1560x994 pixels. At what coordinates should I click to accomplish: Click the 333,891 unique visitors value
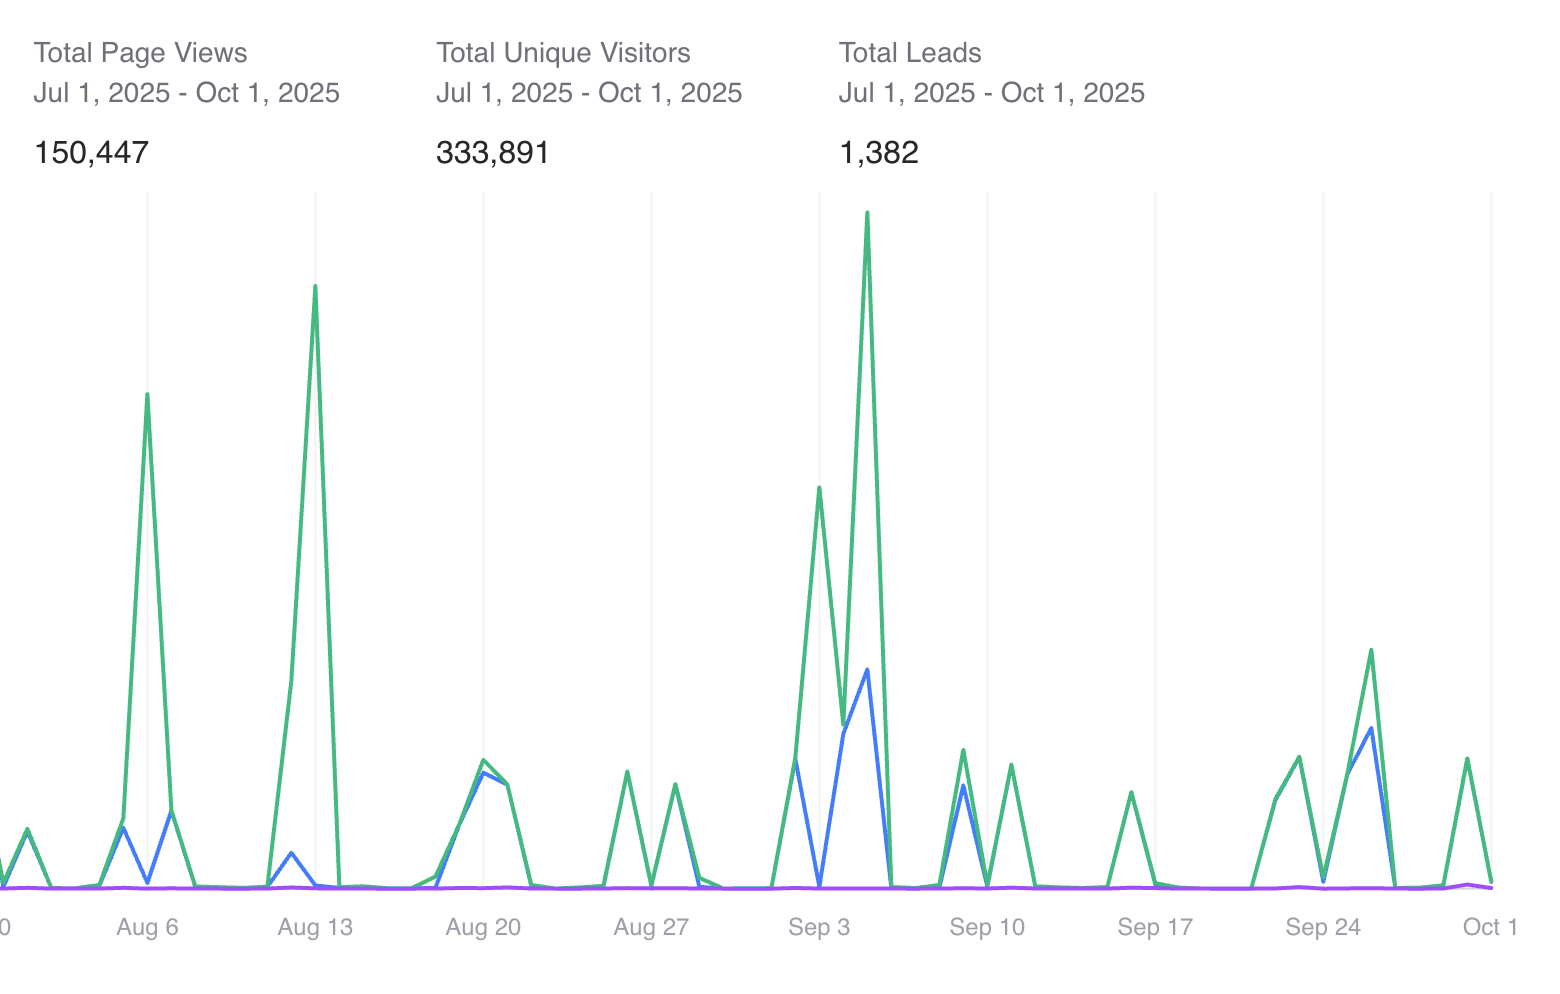click(493, 152)
